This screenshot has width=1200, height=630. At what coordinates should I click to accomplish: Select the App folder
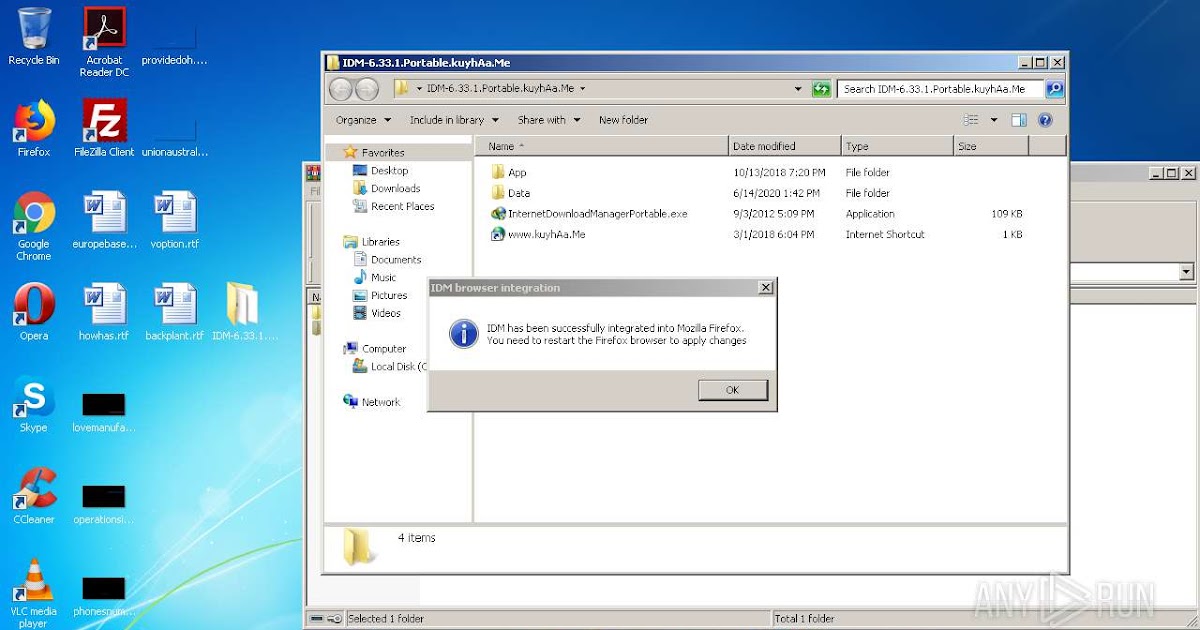pos(509,173)
